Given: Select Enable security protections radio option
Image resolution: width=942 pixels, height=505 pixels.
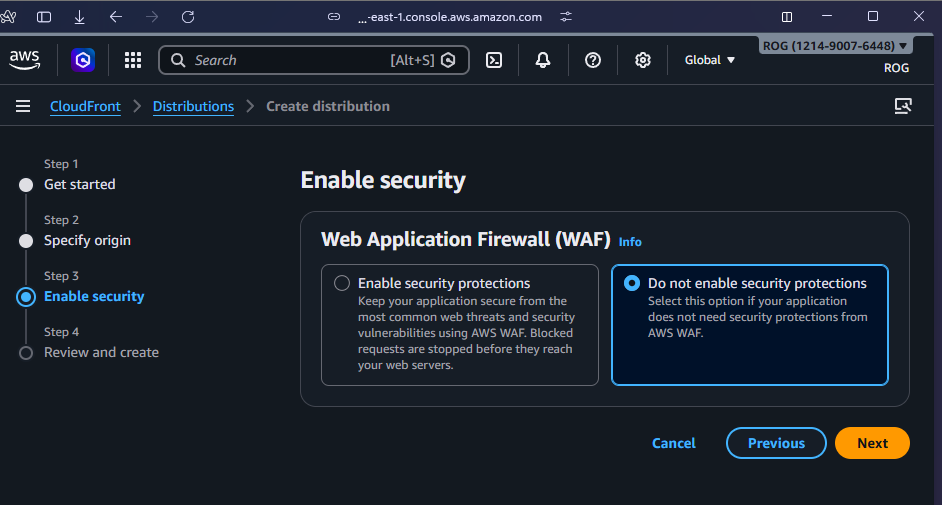Looking at the screenshot, I should [x=342, y=284].
